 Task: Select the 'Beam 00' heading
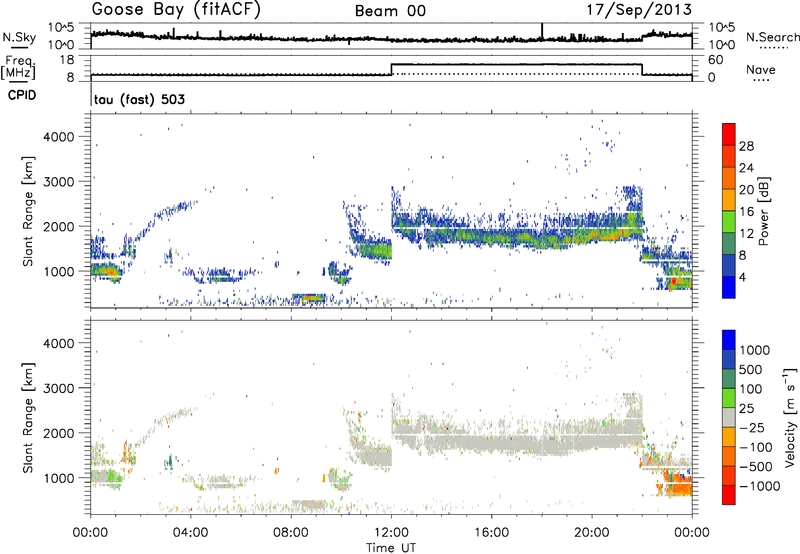click(x=390, y=11)
